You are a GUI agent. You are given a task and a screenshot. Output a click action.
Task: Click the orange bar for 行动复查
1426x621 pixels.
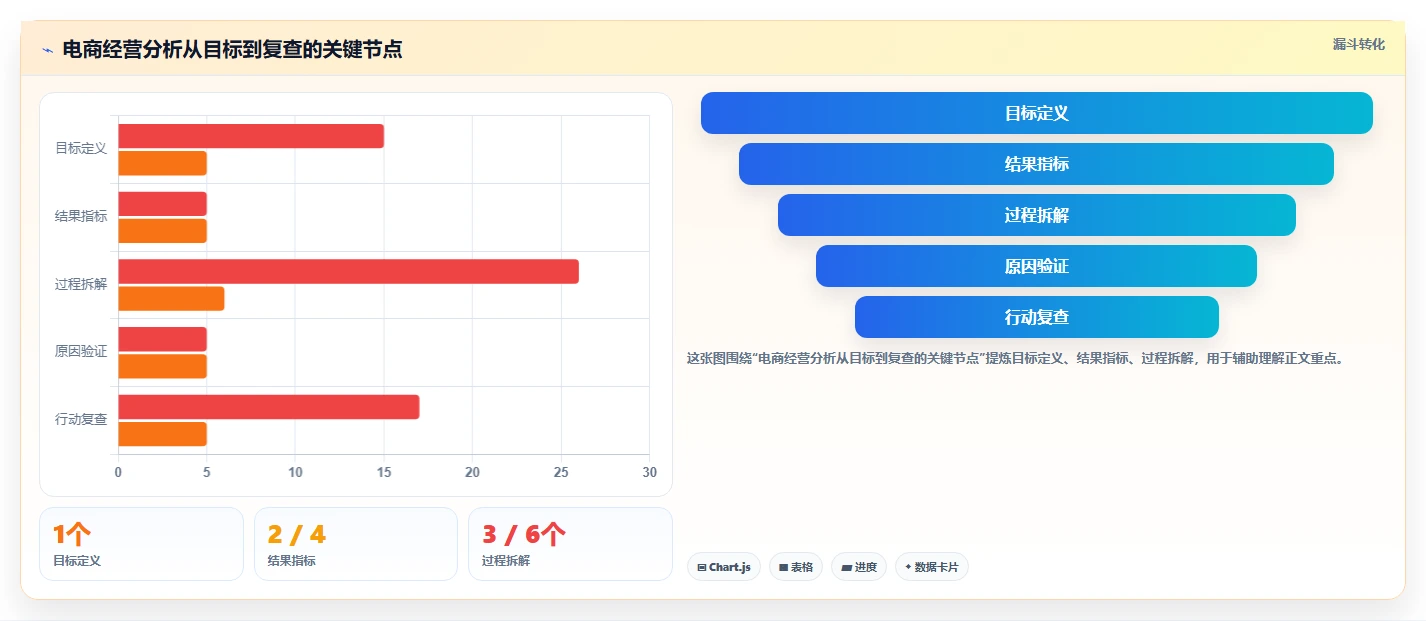coord(162,434)
